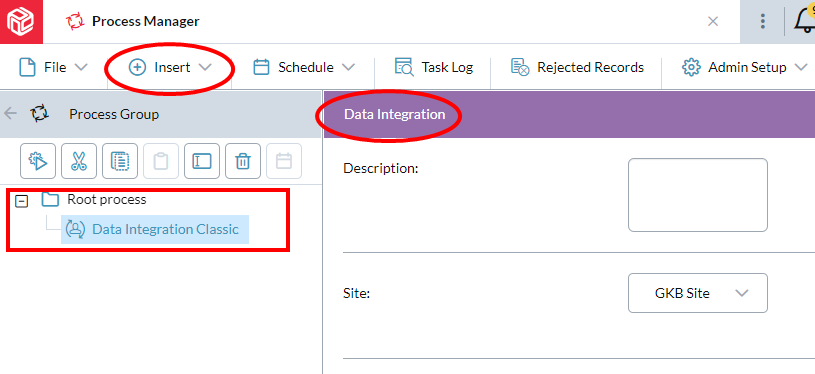Open Rejected Records

click(577, 67)
